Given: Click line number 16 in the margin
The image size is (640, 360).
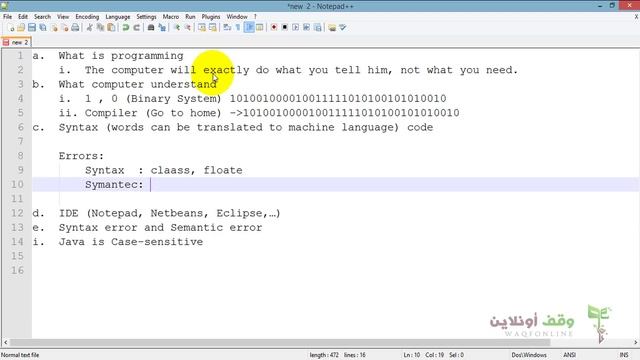Looking at the screenshot, I should (x=17, y=270).
